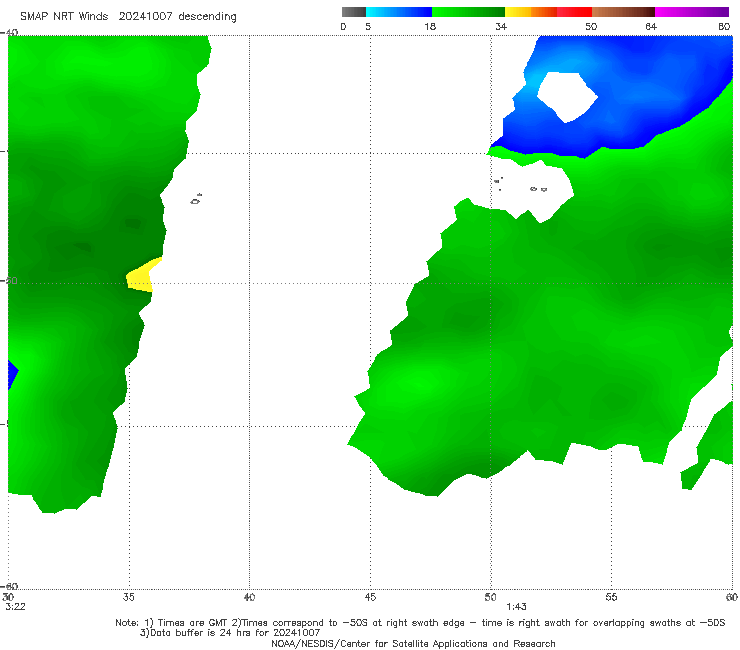This screenshot has width=740, height=650.
Task: Click the longitude axis label "35"
Action: point(129,597)
